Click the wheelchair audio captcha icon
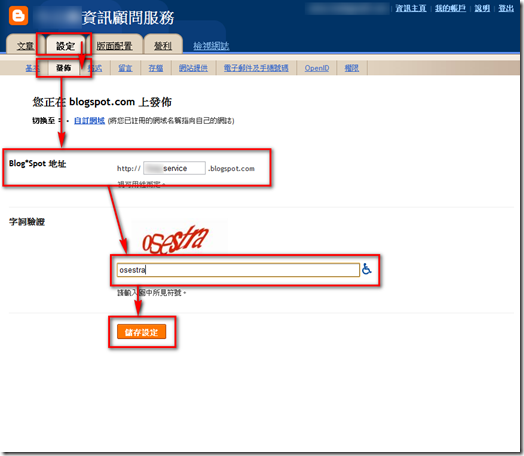The width and height of the screenshot is (524, 456). point(367,269)
